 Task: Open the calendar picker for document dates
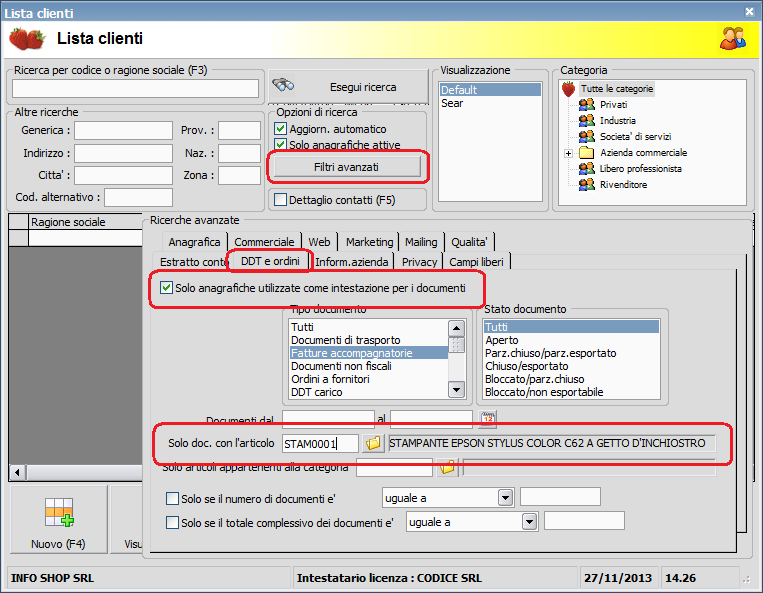pyautogui.click(x=488, y=418)
